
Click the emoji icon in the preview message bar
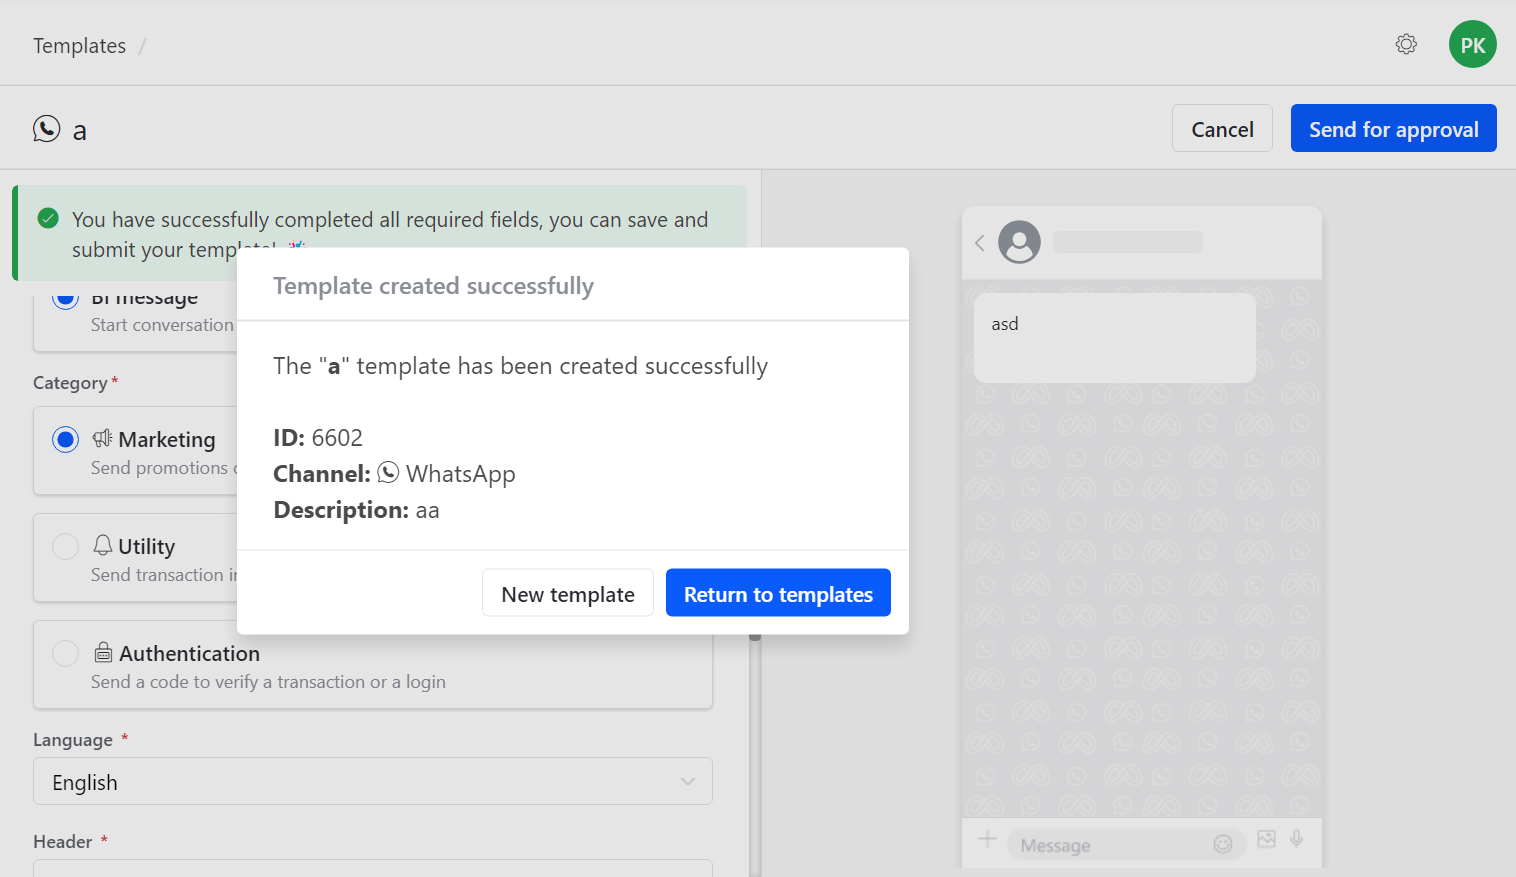point(1223,844)
